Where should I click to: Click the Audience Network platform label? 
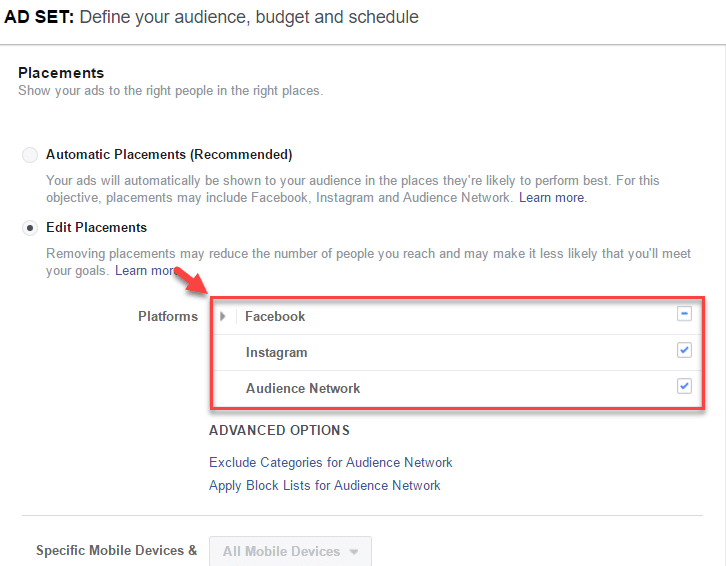click(x=303, y=388)
